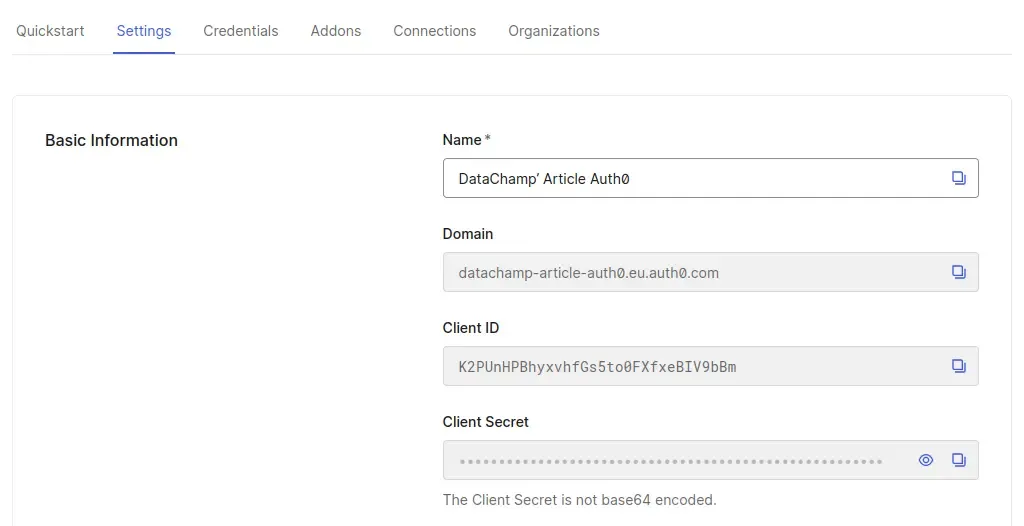Screen dimensions: 1024x526
Task: Focus the Name input field
Action: click(x=711, y=178)
